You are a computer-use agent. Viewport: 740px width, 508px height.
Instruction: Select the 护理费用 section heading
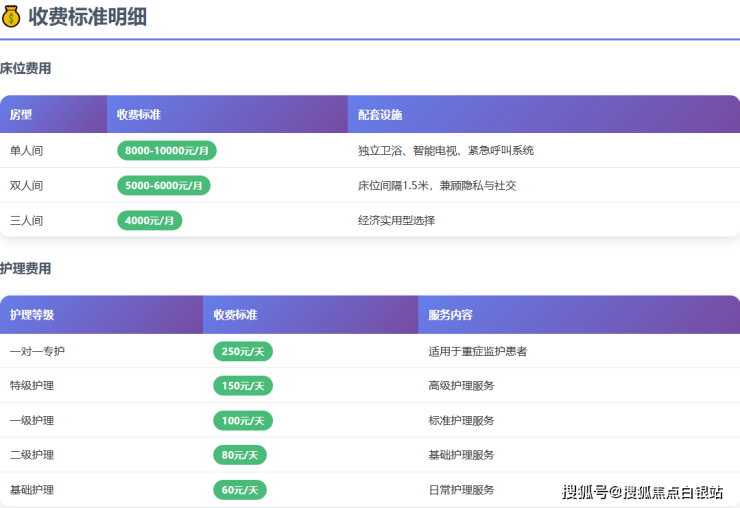[x=26, y=269]
